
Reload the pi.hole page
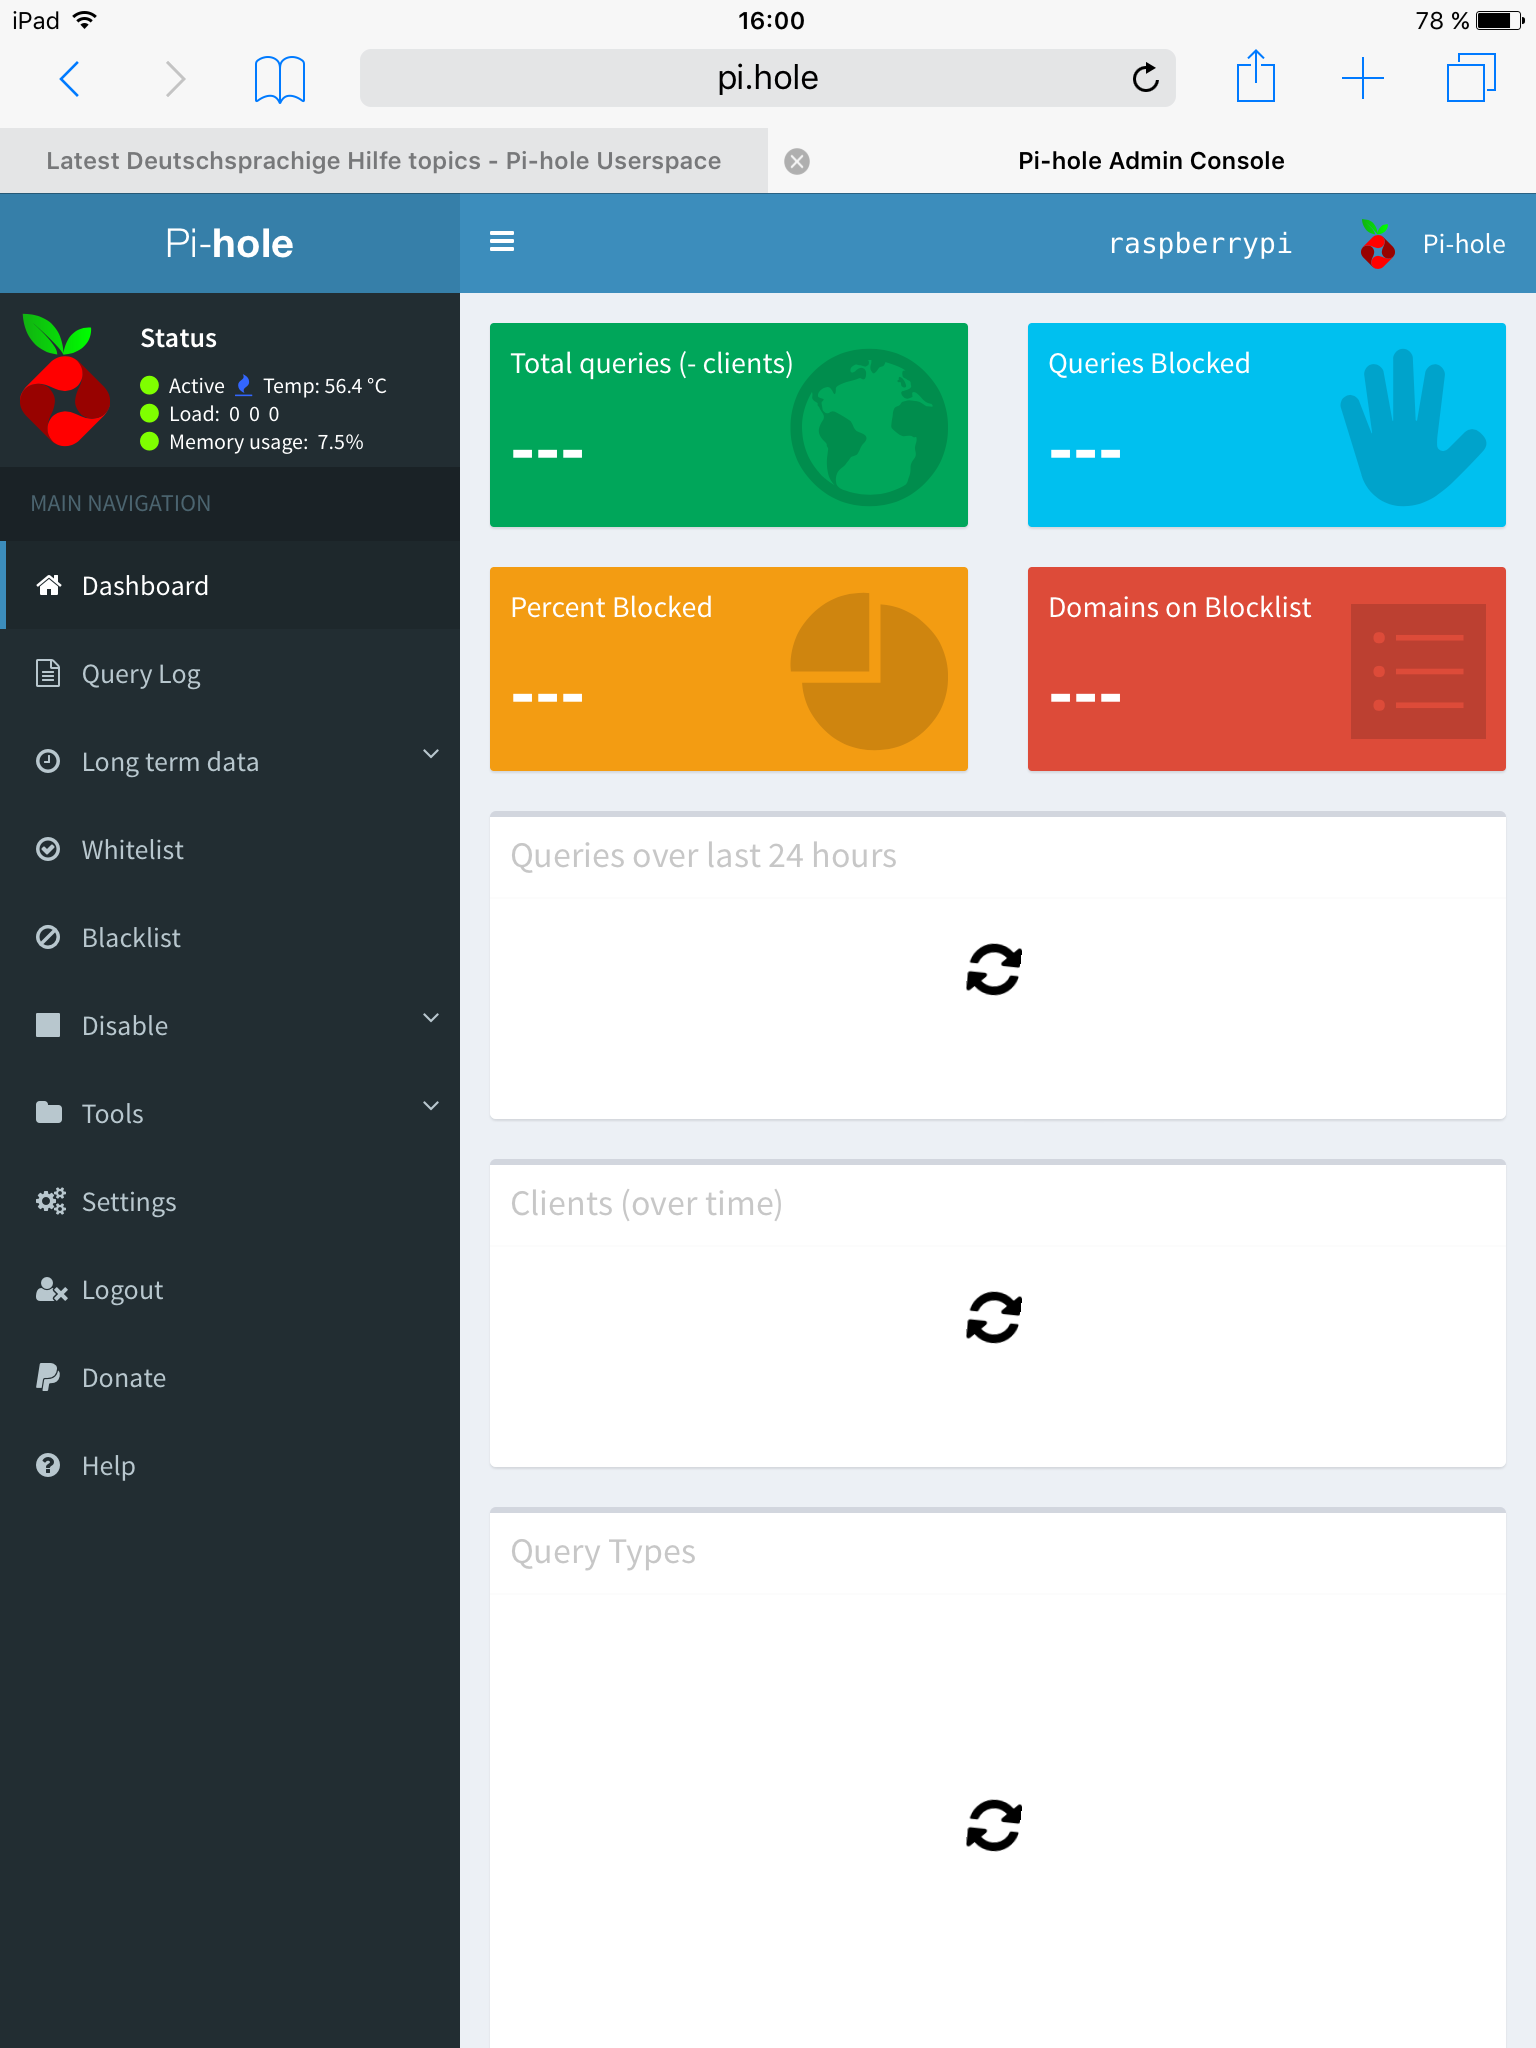pos(1145,77)
